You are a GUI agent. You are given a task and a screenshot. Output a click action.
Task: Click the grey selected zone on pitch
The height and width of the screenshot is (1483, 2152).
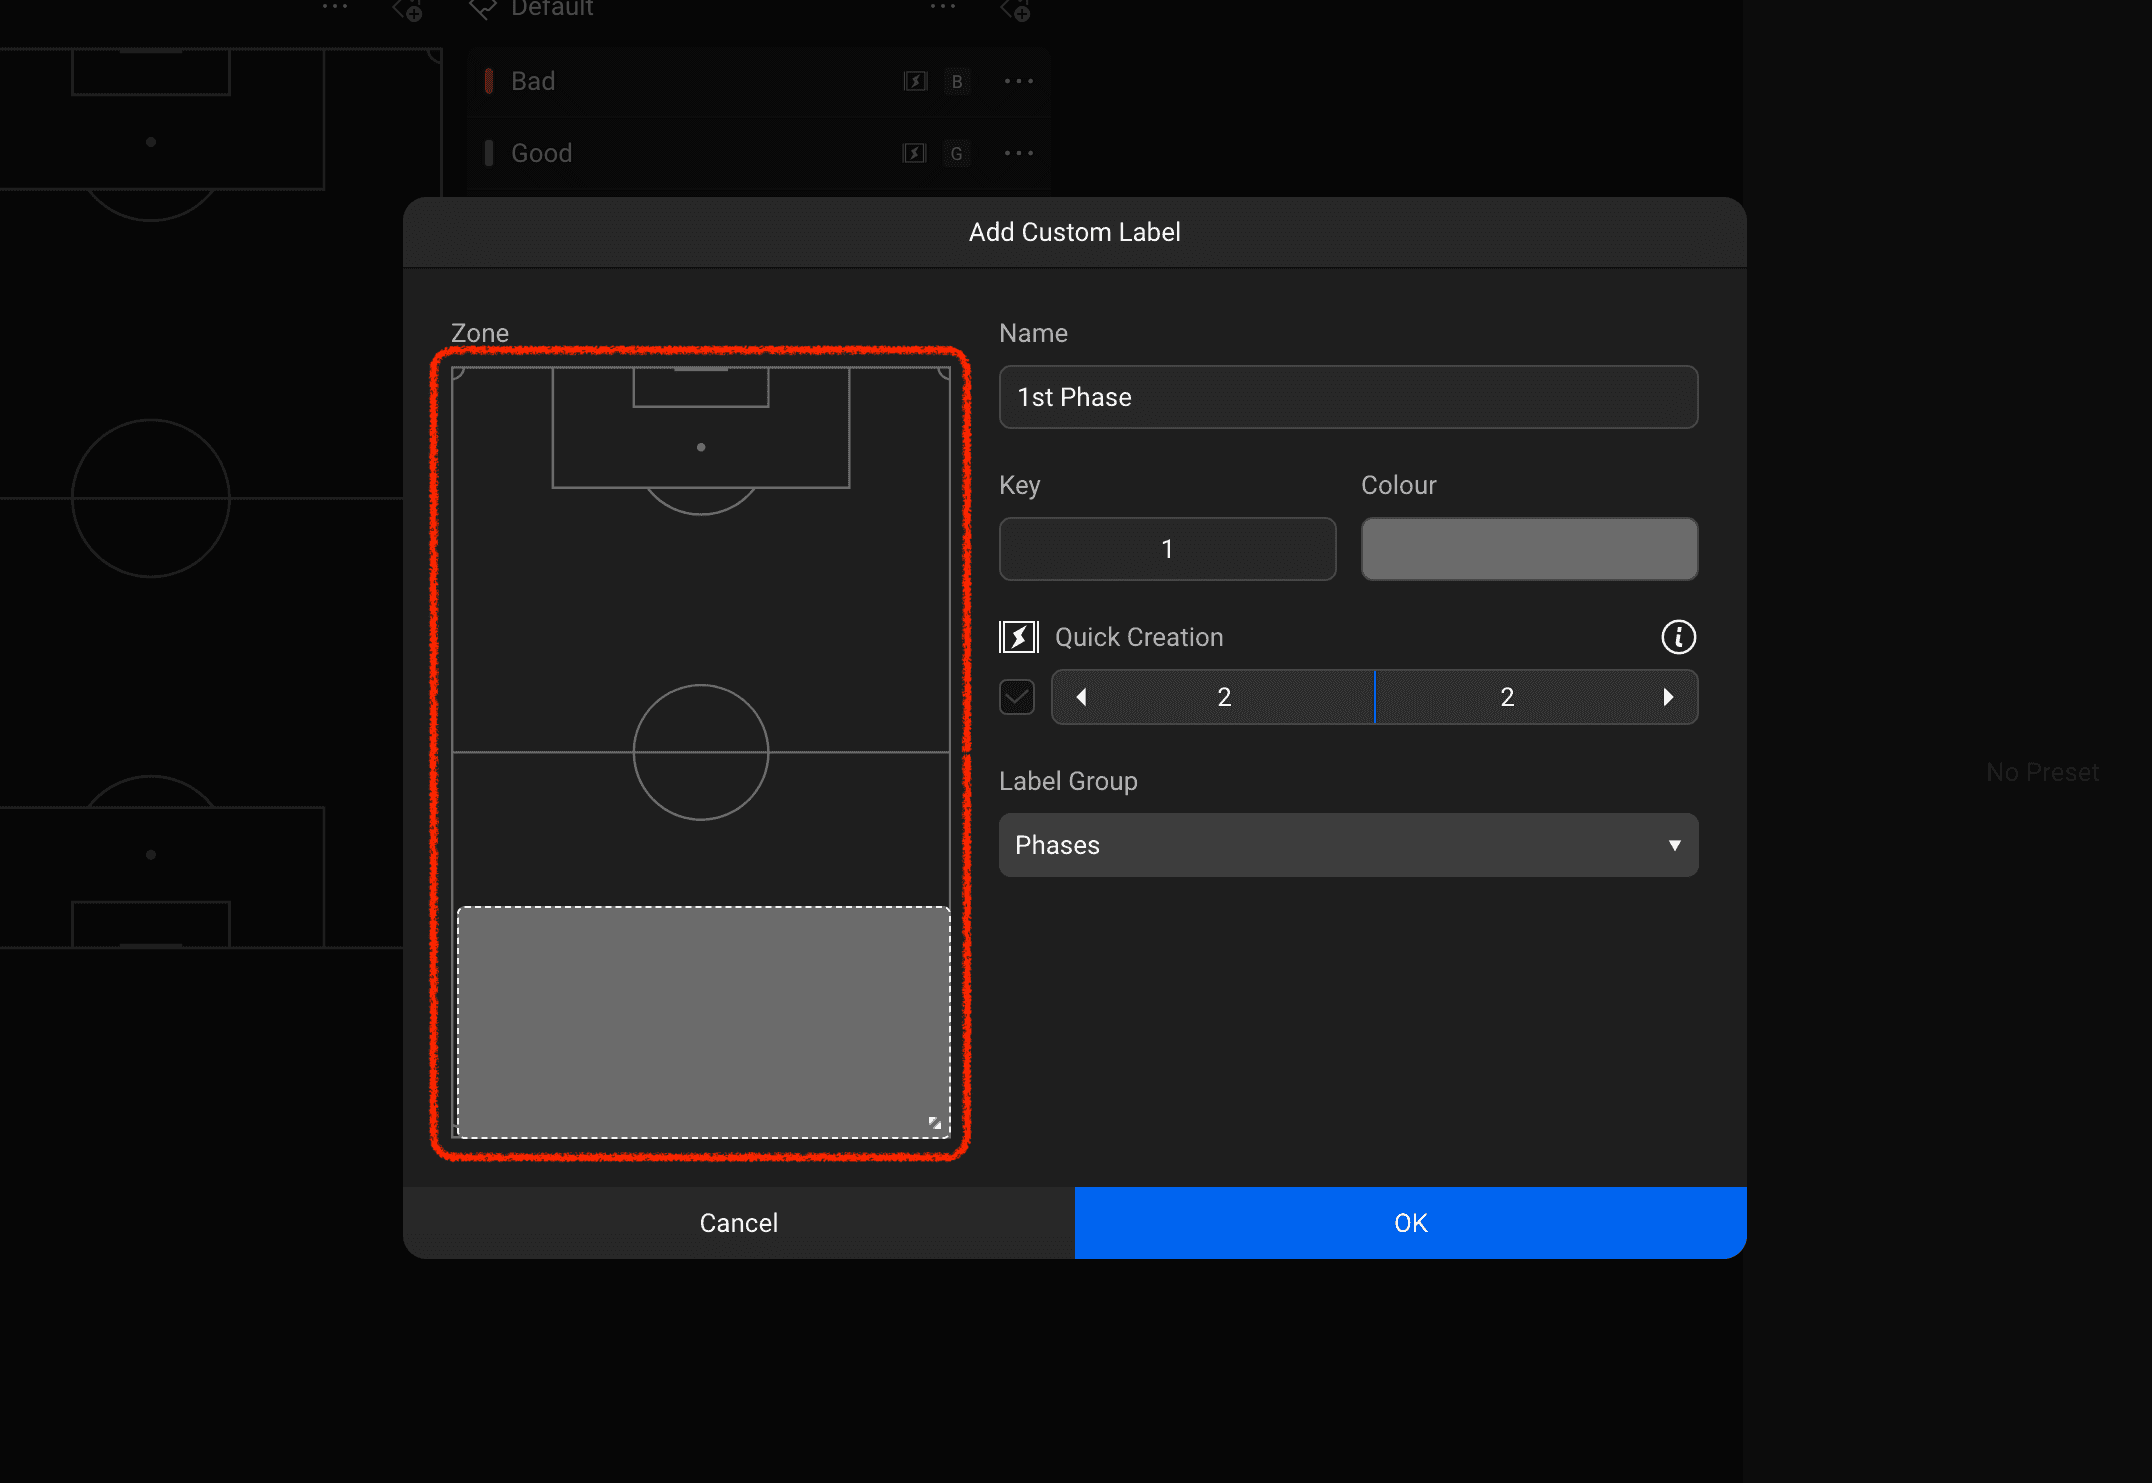coord(703,1021)
